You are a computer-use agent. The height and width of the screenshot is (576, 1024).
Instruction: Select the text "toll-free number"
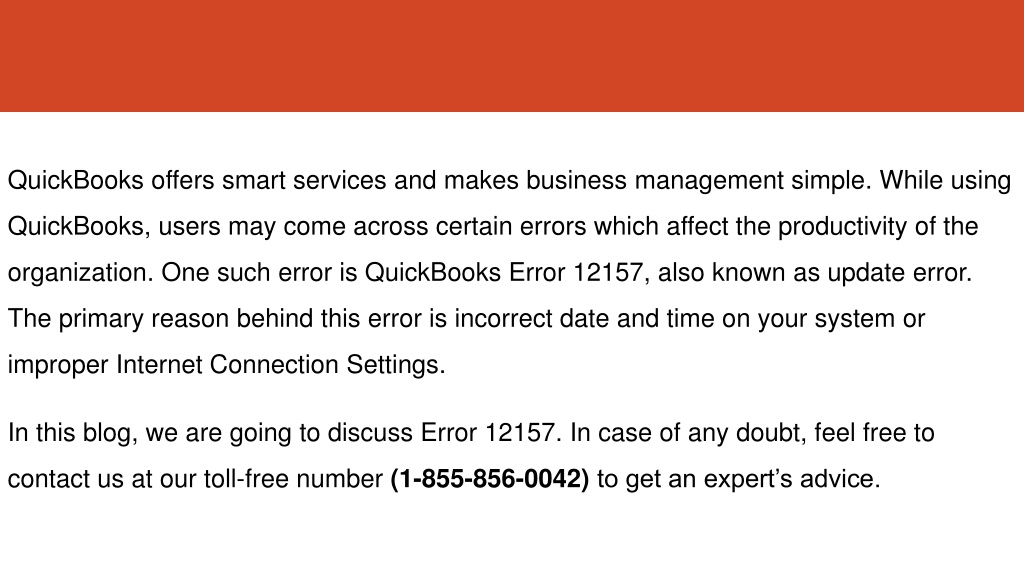[293, 479]
